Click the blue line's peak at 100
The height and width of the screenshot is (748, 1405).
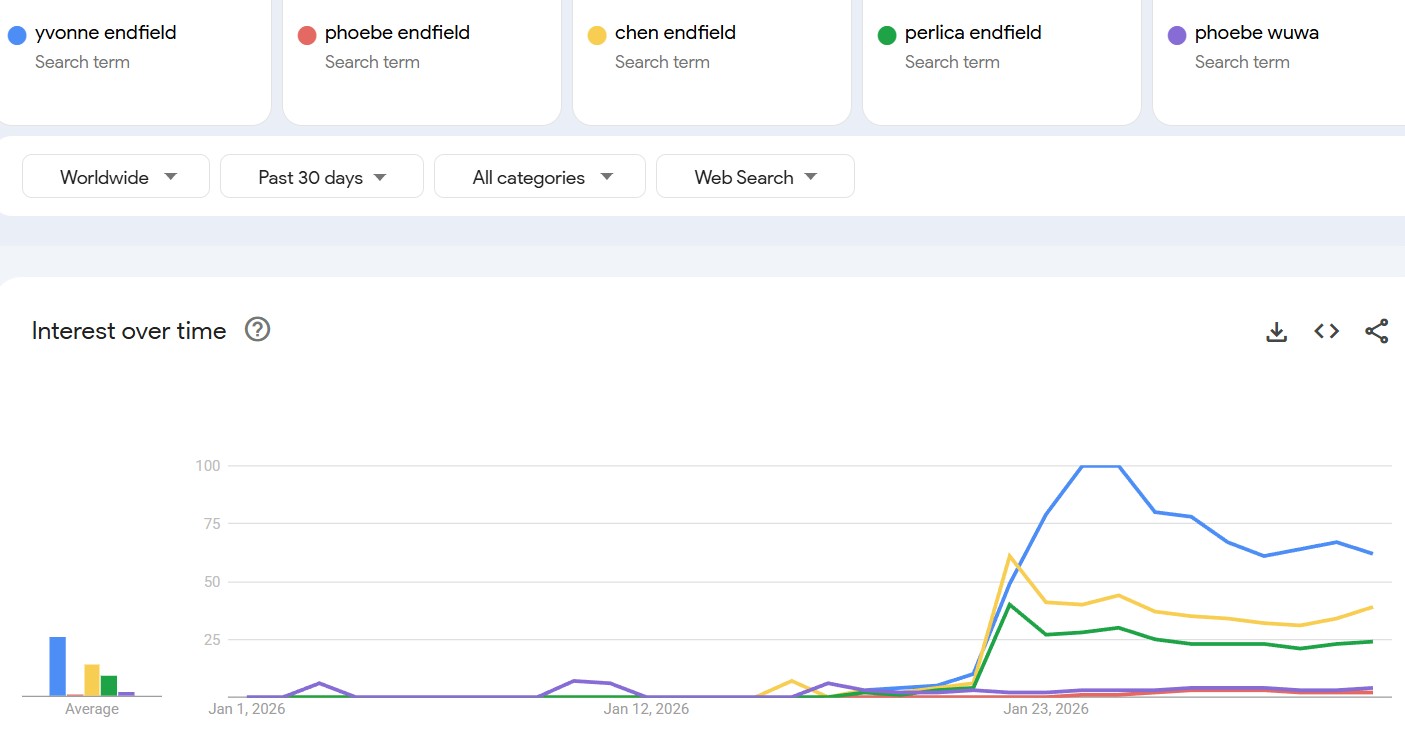[x=1100, y=466]
